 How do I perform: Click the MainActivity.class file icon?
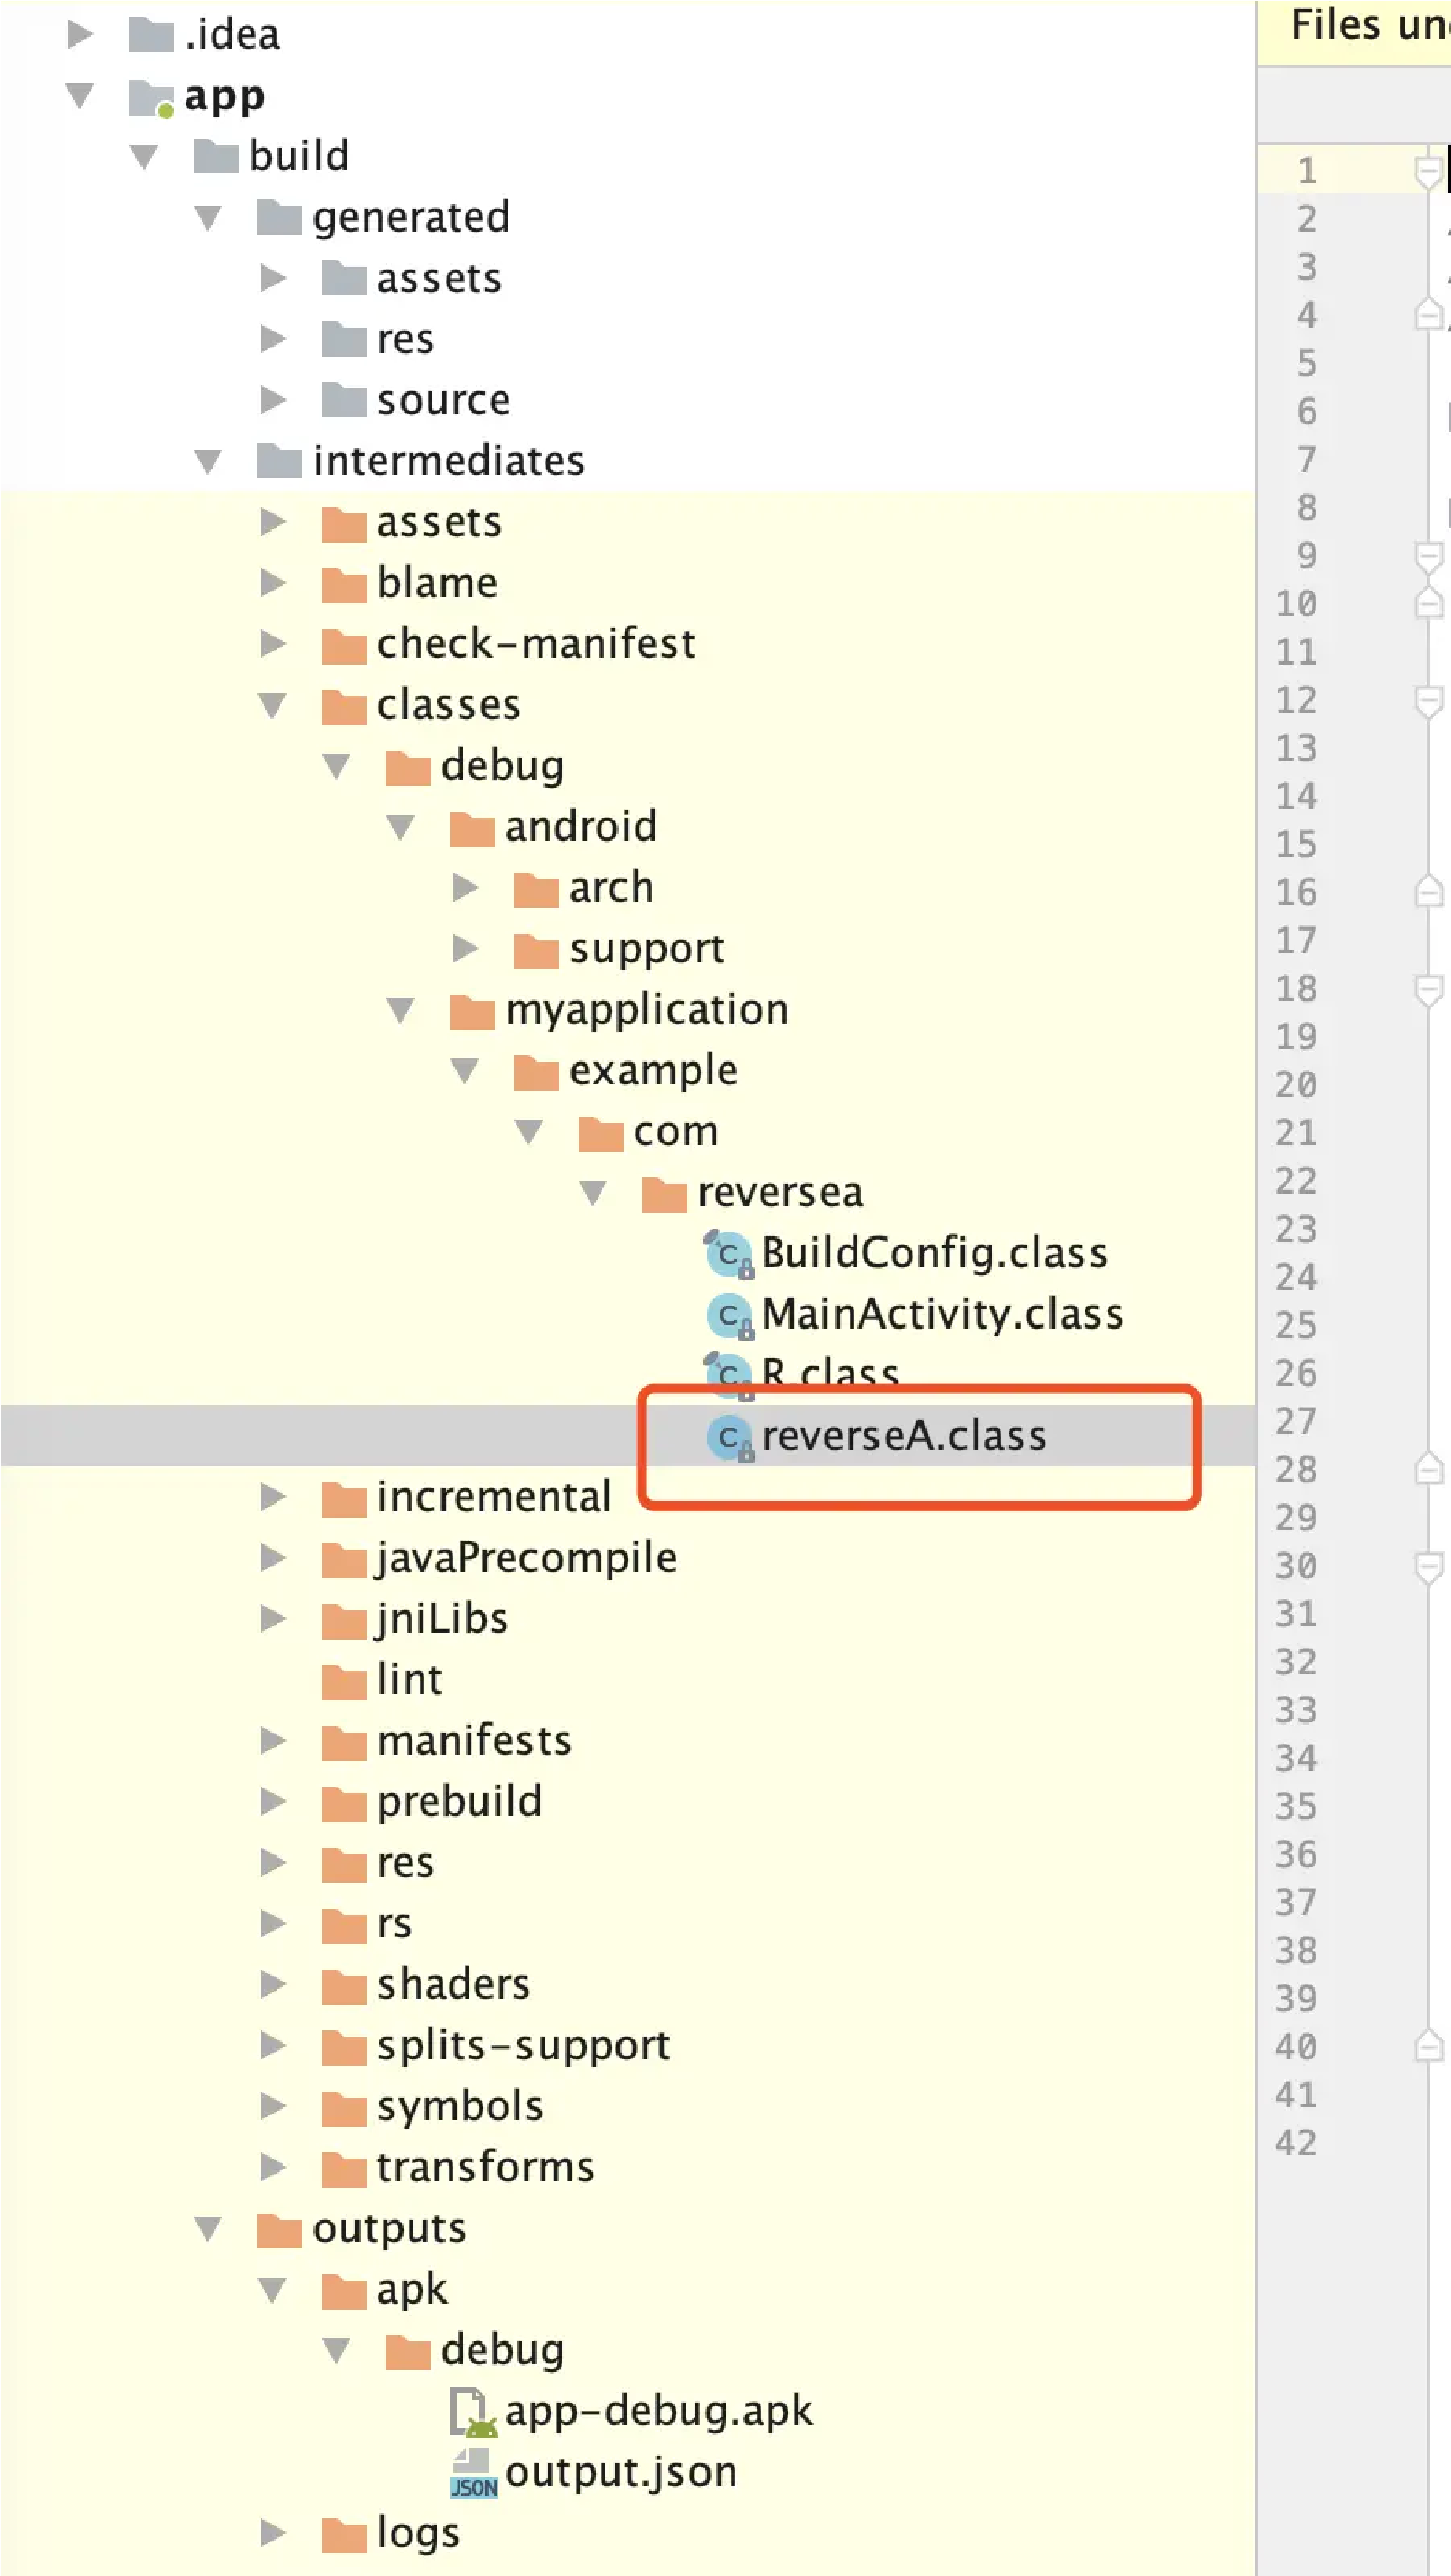[729, 1315]
